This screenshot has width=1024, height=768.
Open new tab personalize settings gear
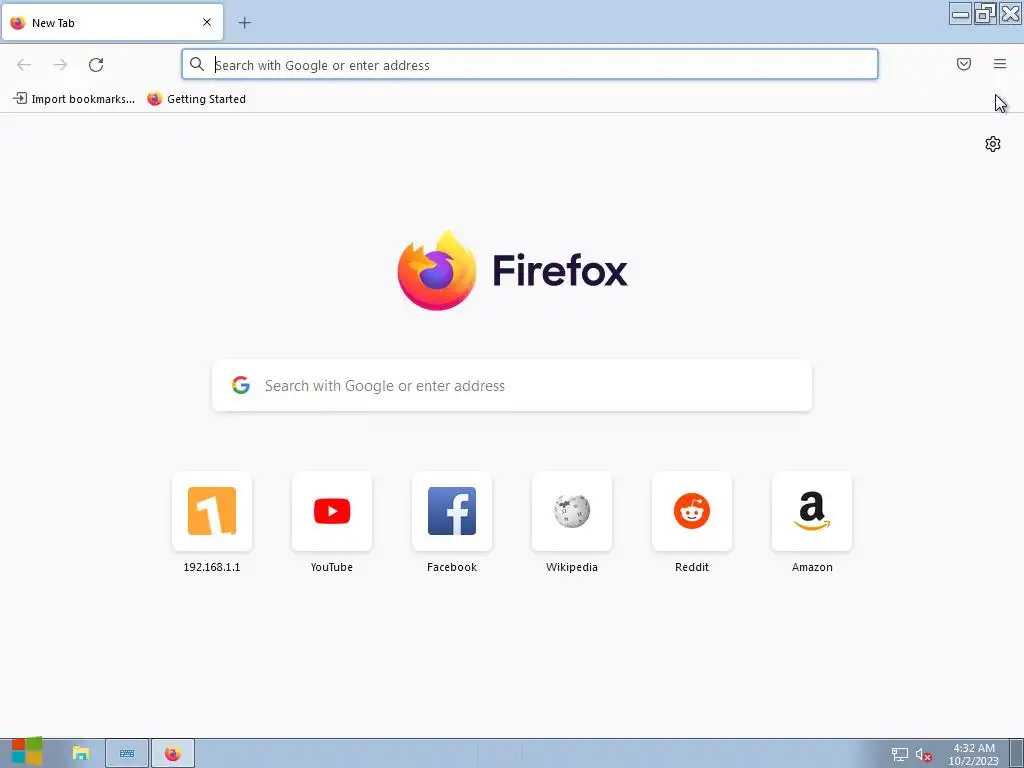click(993, 144)
